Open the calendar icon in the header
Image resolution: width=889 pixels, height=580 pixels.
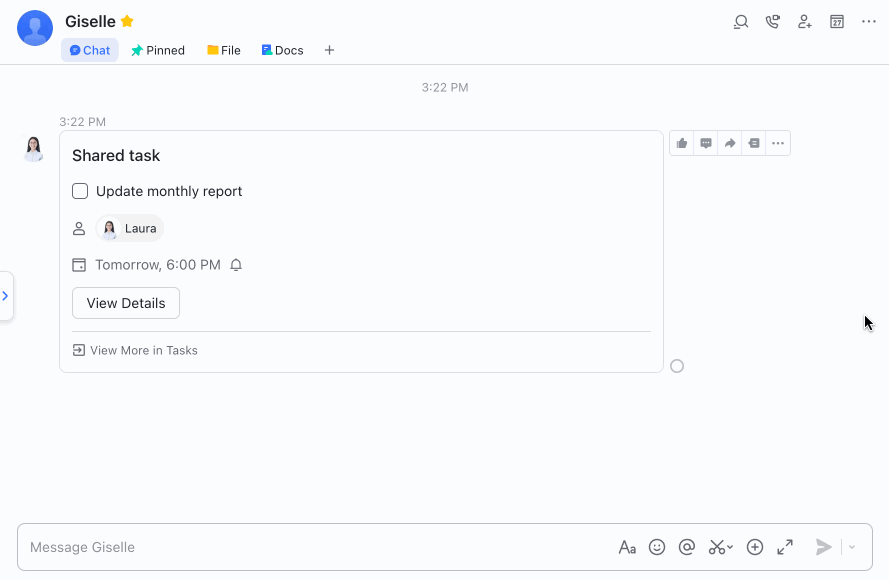[x=836, y=21]
